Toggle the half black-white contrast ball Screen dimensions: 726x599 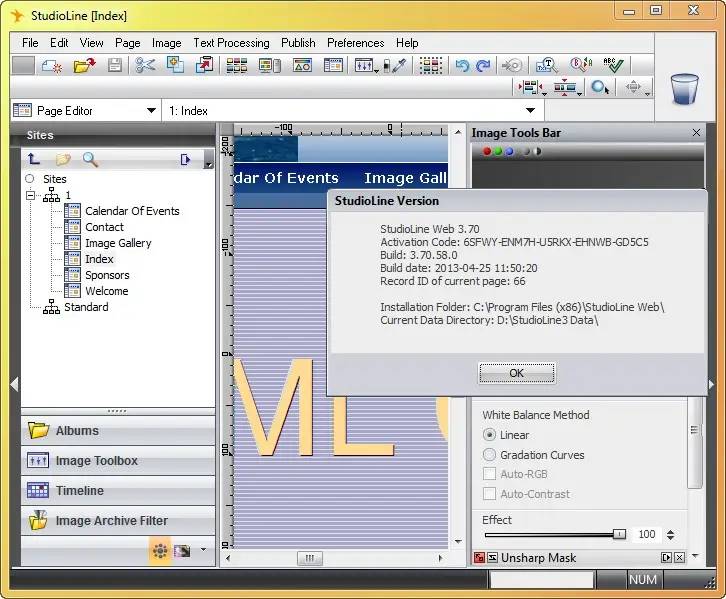point(537,151)
